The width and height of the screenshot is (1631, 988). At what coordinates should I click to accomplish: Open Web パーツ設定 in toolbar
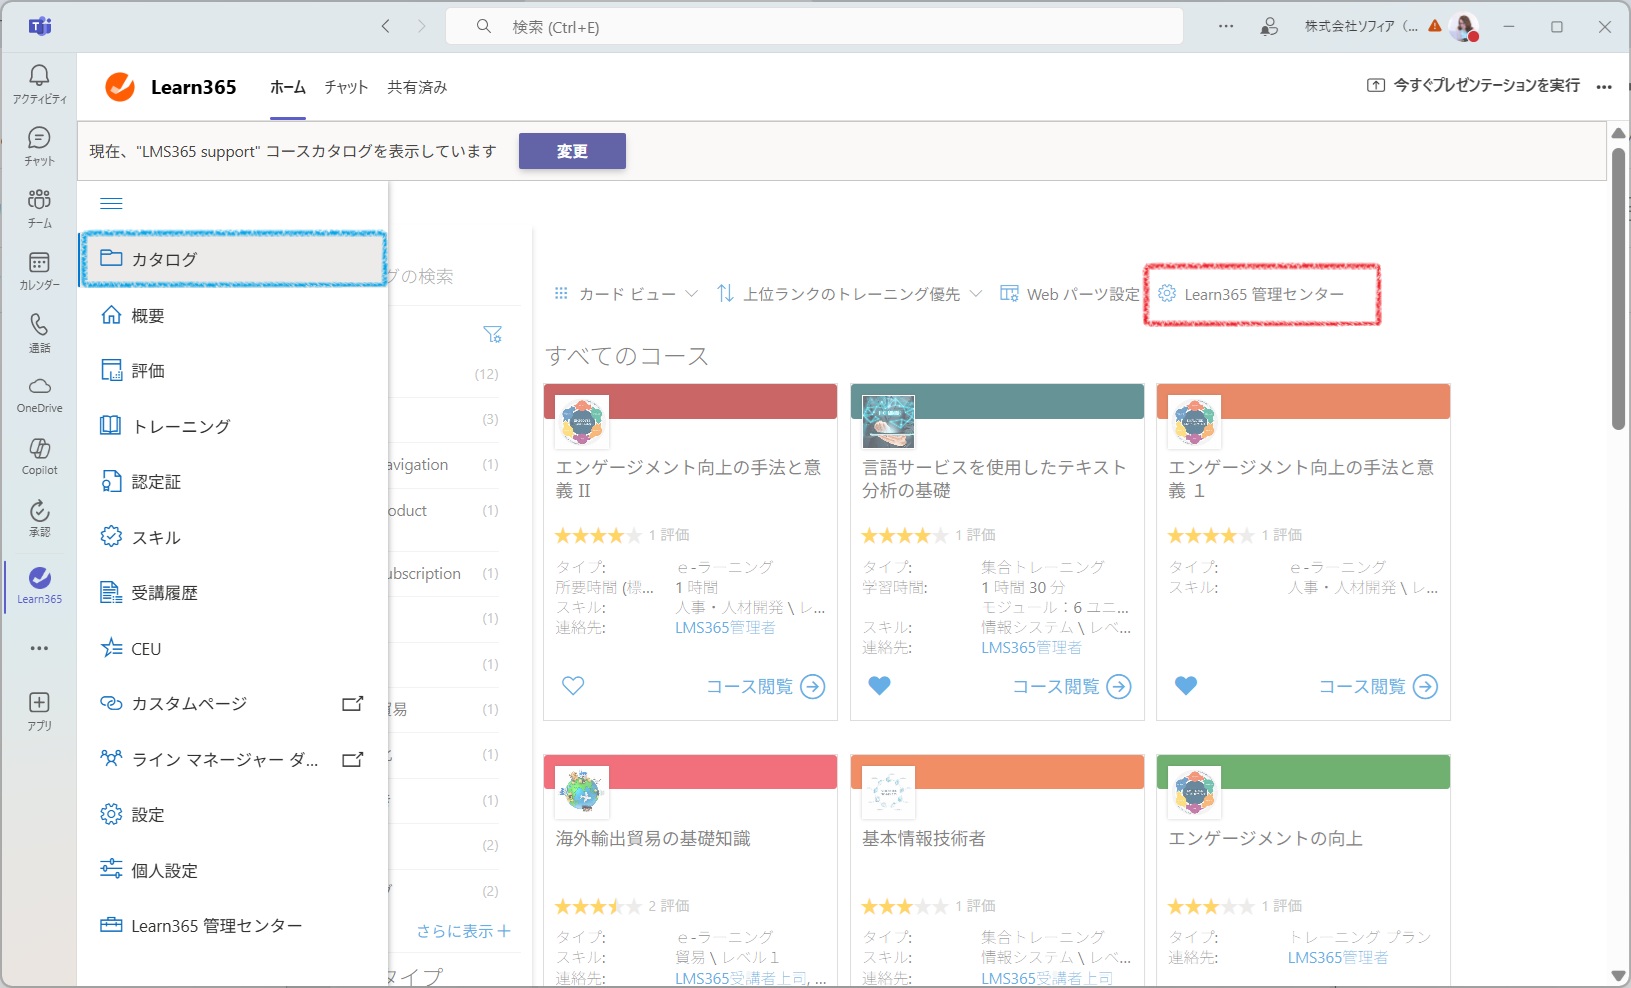[1069, 294]
